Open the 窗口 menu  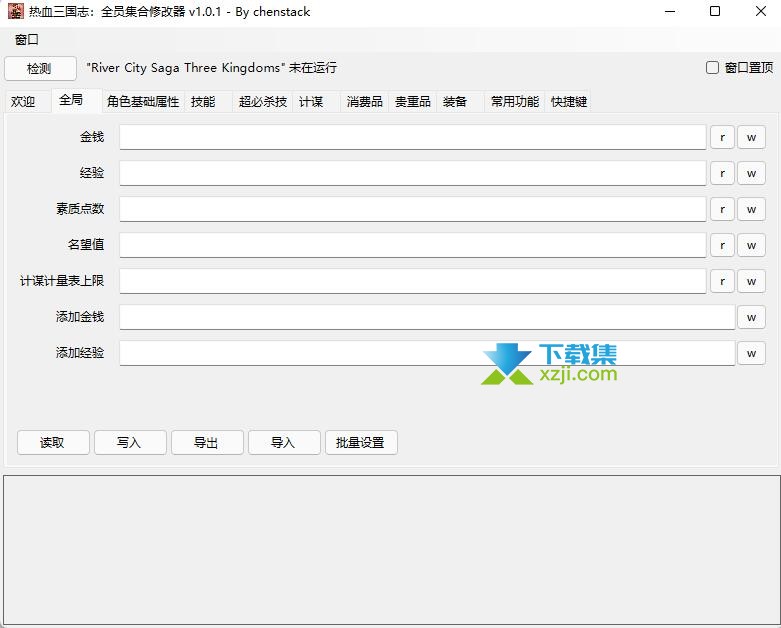tap(26, 39)
